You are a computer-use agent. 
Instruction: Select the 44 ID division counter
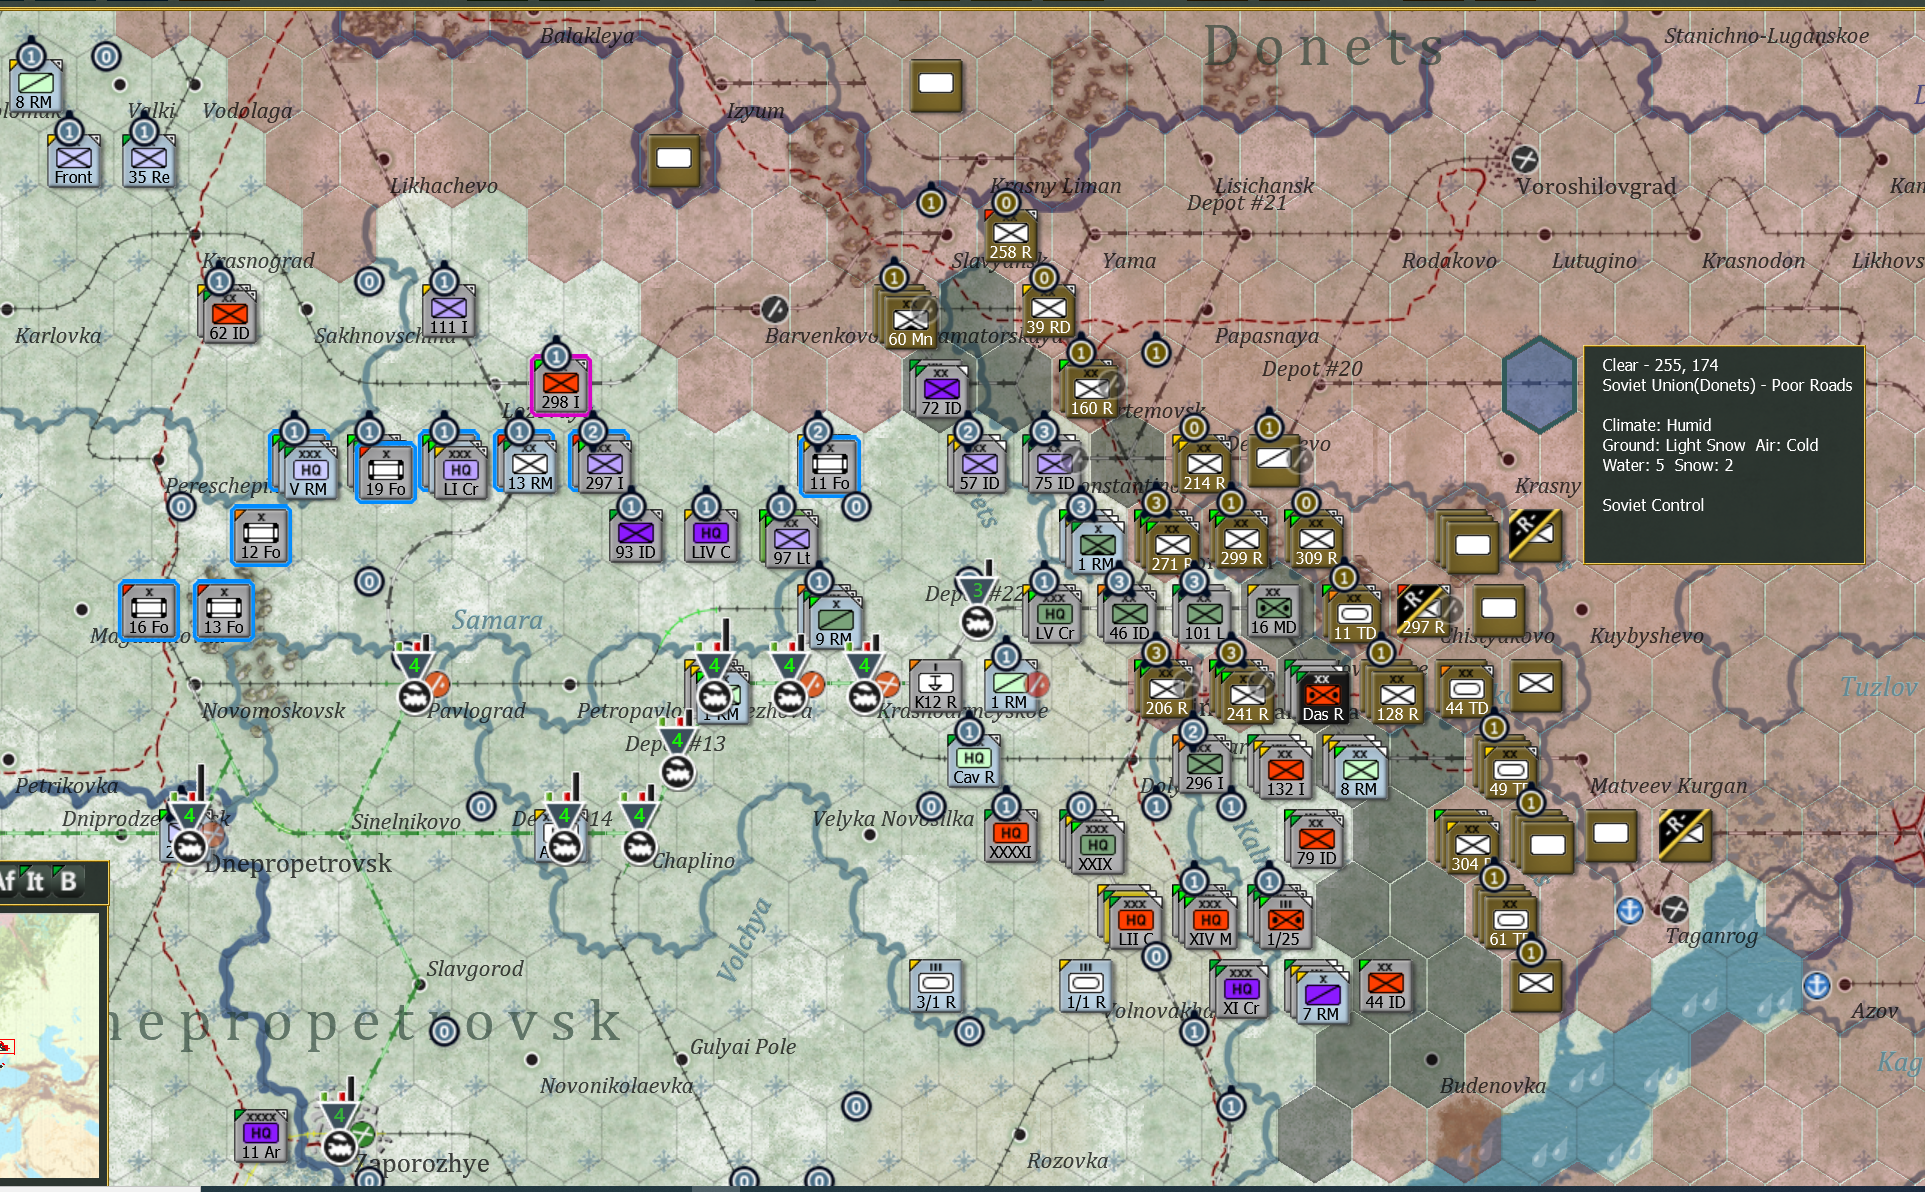(1385, 986)
